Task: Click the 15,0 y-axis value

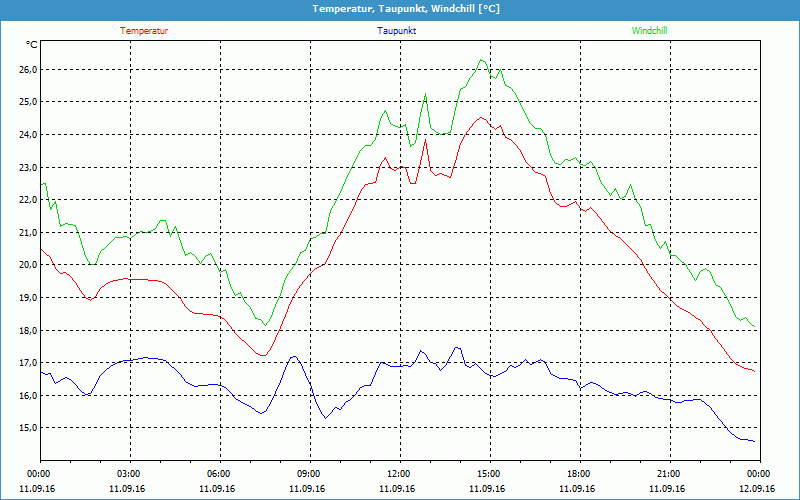Action: [26, 428]
